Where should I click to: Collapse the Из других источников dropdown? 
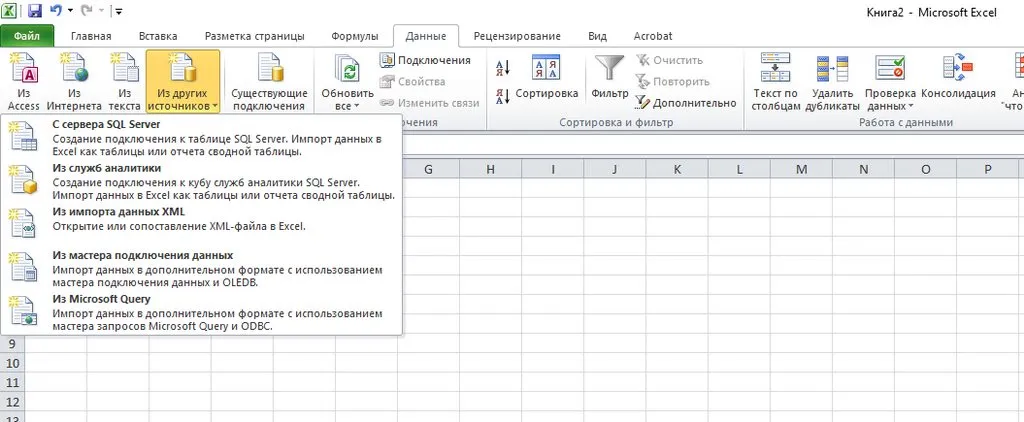coord(182,82)
